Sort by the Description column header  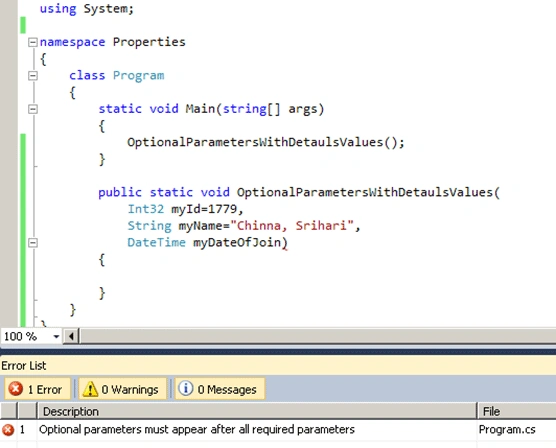click(x=257, y=411)
